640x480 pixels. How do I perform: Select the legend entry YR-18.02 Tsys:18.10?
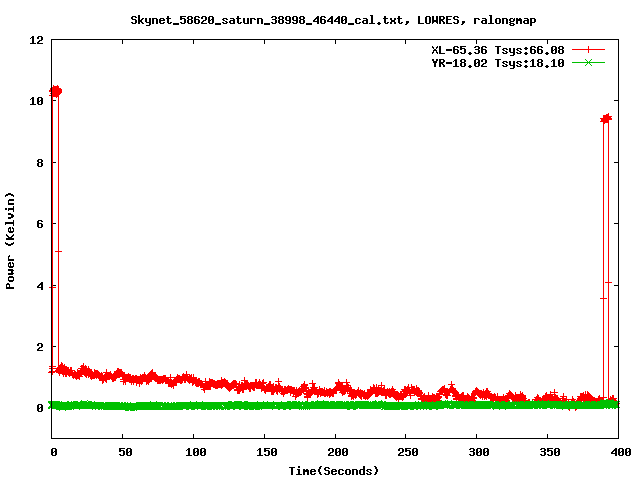(x=498, y=63)
